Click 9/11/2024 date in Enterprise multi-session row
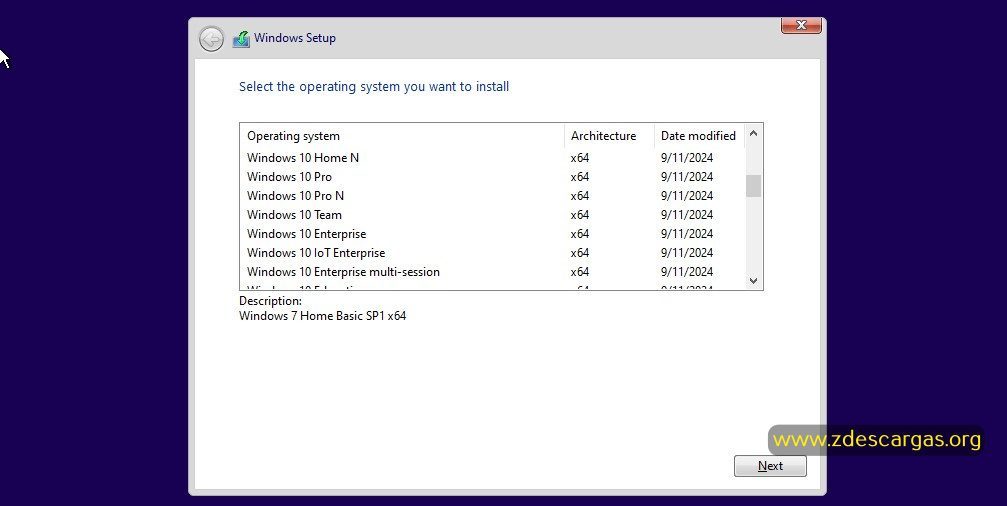Image resolution: width=1007 pixels, height=506 pixels. [687, 272]
